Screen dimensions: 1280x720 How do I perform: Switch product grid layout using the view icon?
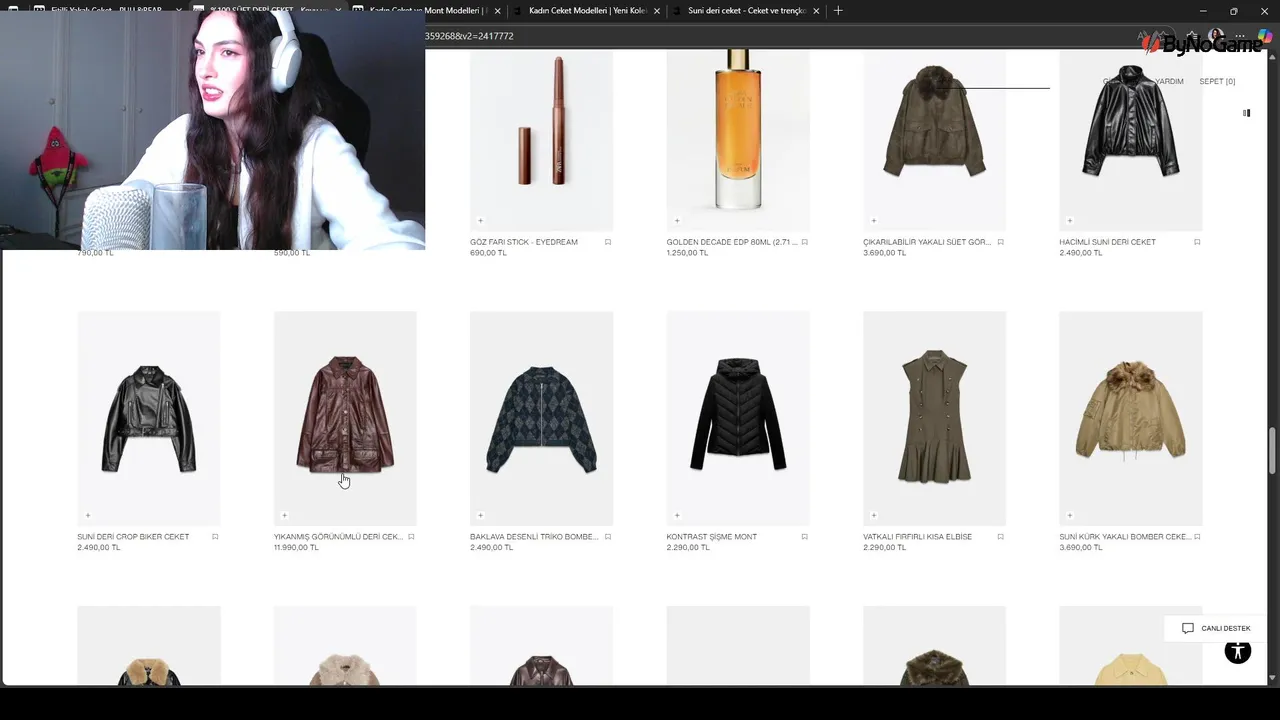(1246, 113)
